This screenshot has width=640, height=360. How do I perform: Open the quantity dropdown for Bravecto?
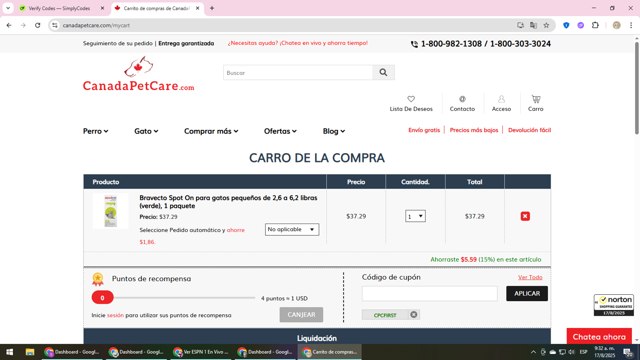415,216
